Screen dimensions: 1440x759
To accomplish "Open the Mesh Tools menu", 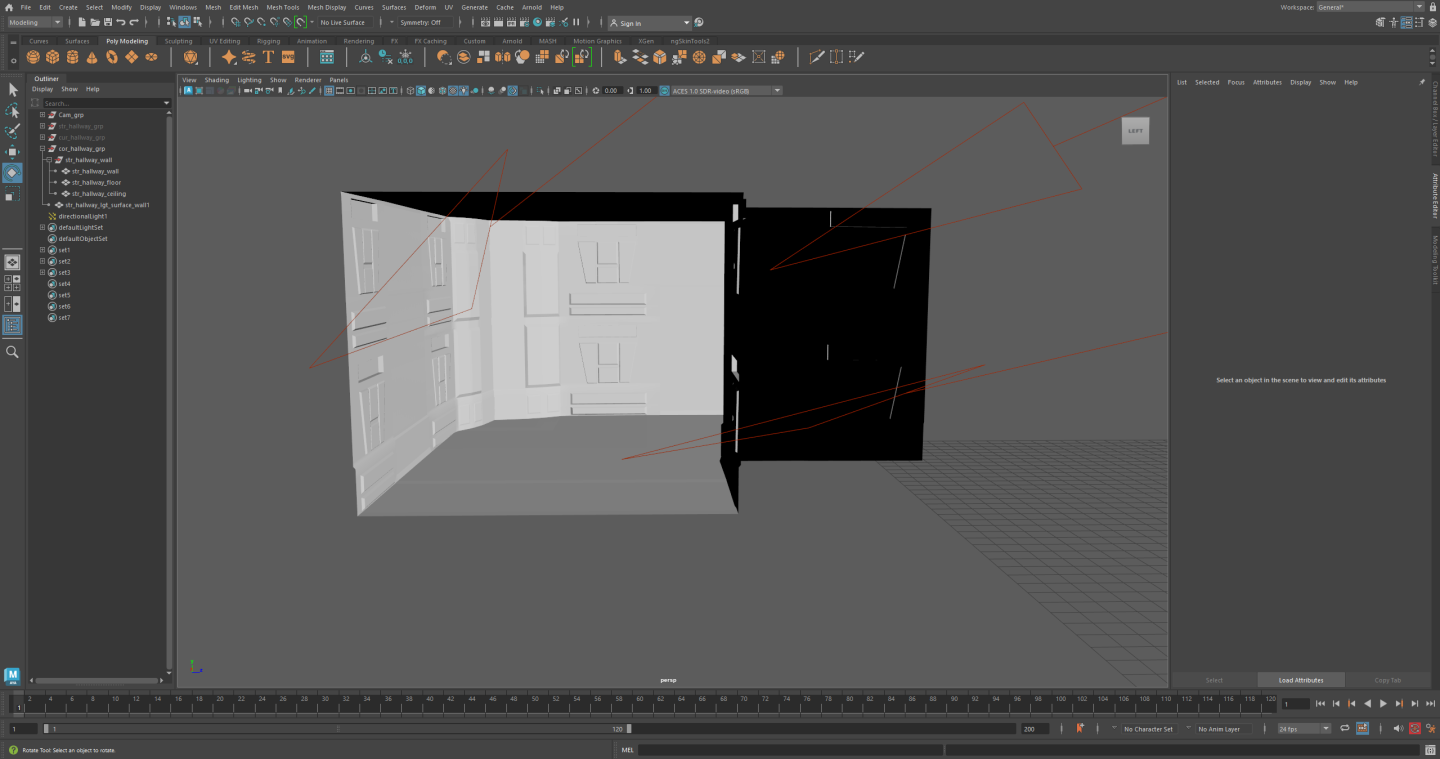I will 282,7.
